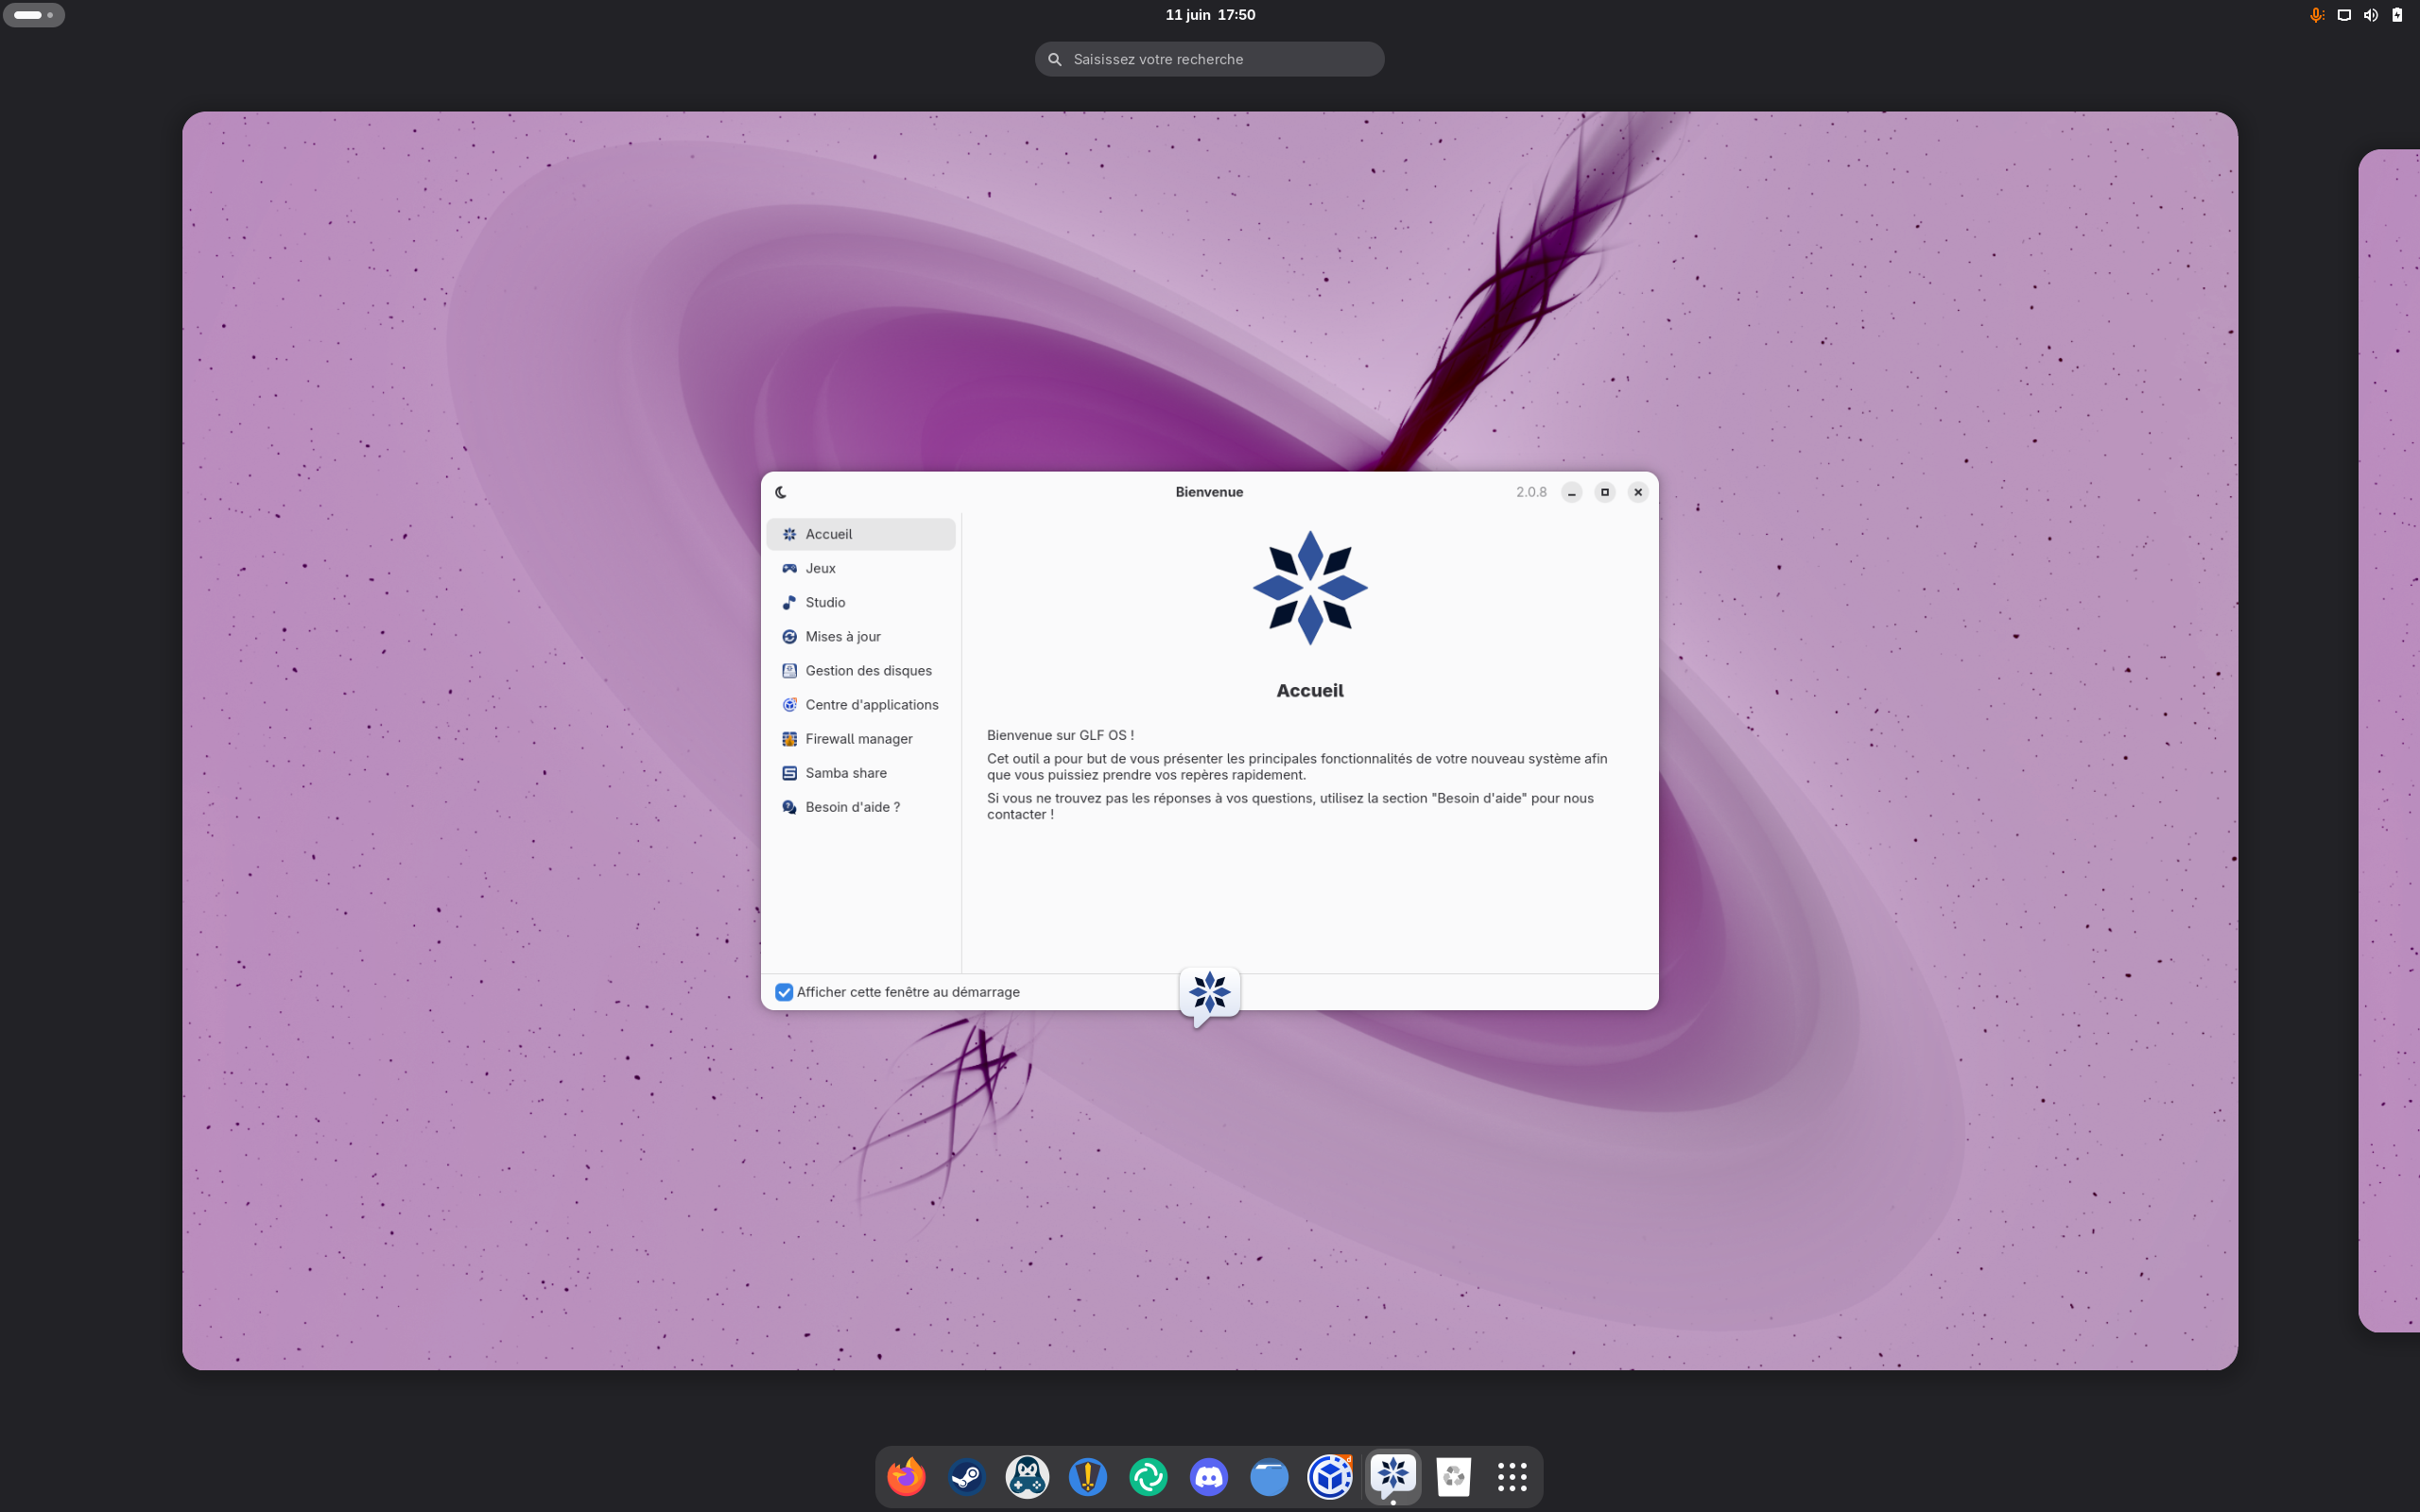Open the penguin gamepad app in the dock
Image resolution: width=2420 pixels, height=1512 pixels.
(1027, 1476)
